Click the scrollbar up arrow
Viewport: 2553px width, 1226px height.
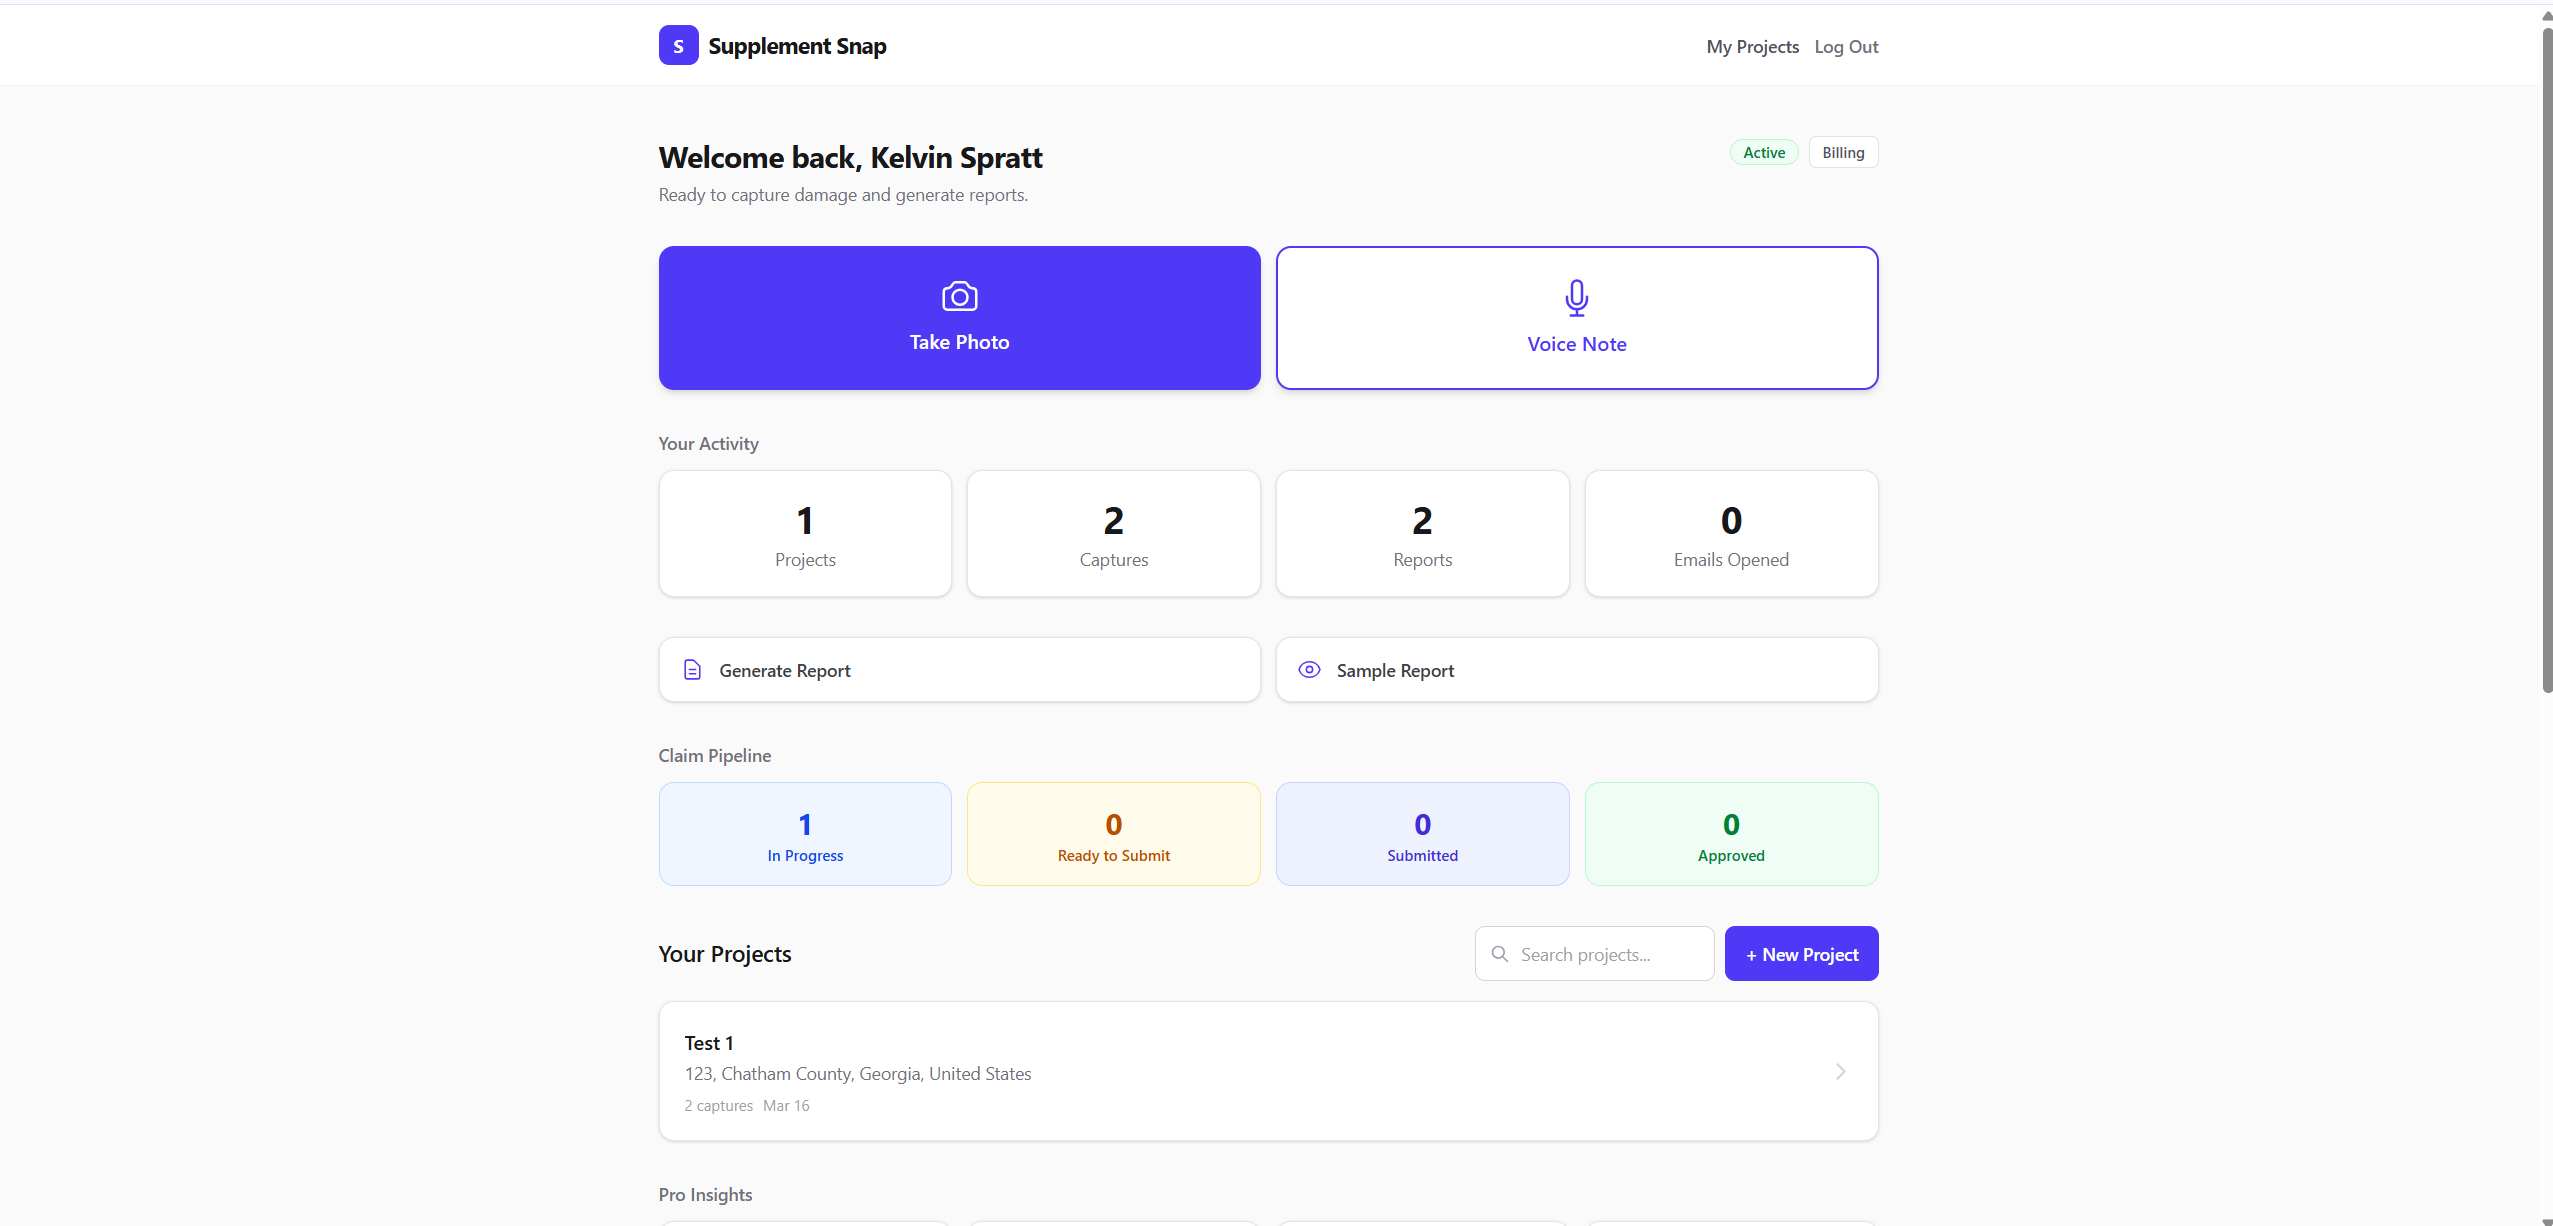pos(2544,14)
